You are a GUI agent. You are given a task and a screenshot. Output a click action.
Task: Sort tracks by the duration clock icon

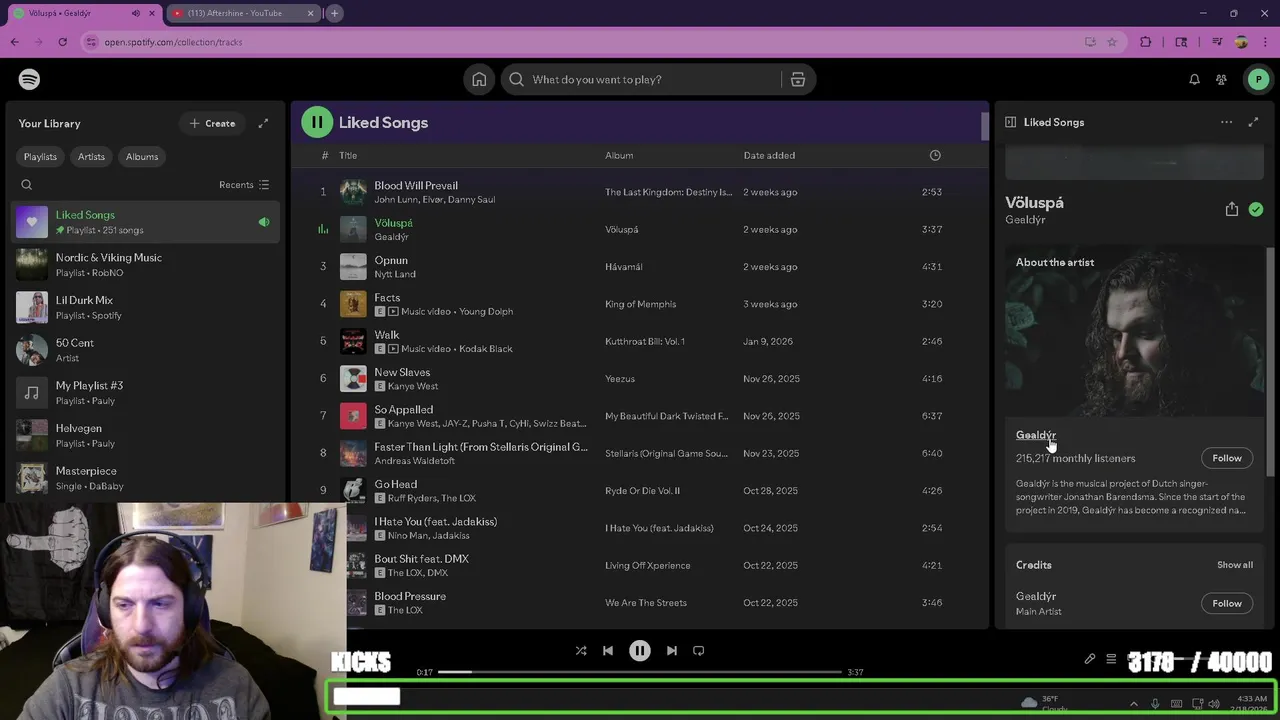pyautogui.click(x=935, y=155)
